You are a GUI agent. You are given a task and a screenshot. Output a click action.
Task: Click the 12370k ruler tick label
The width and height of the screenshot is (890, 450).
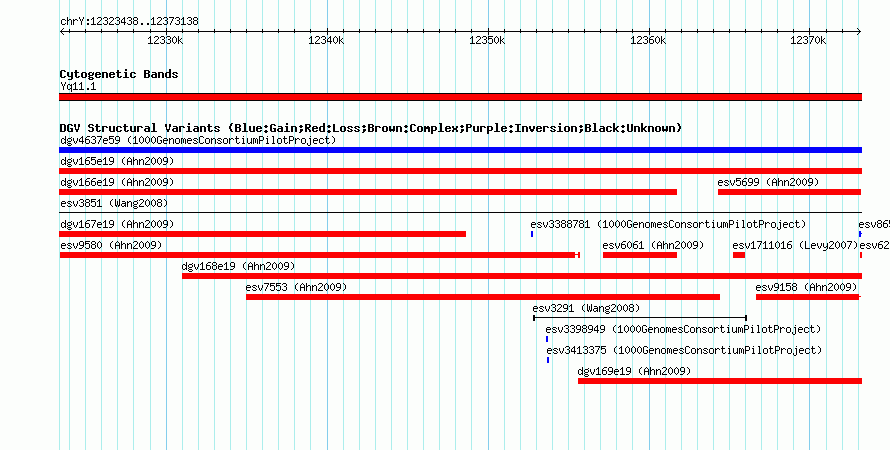pos(809,40)
